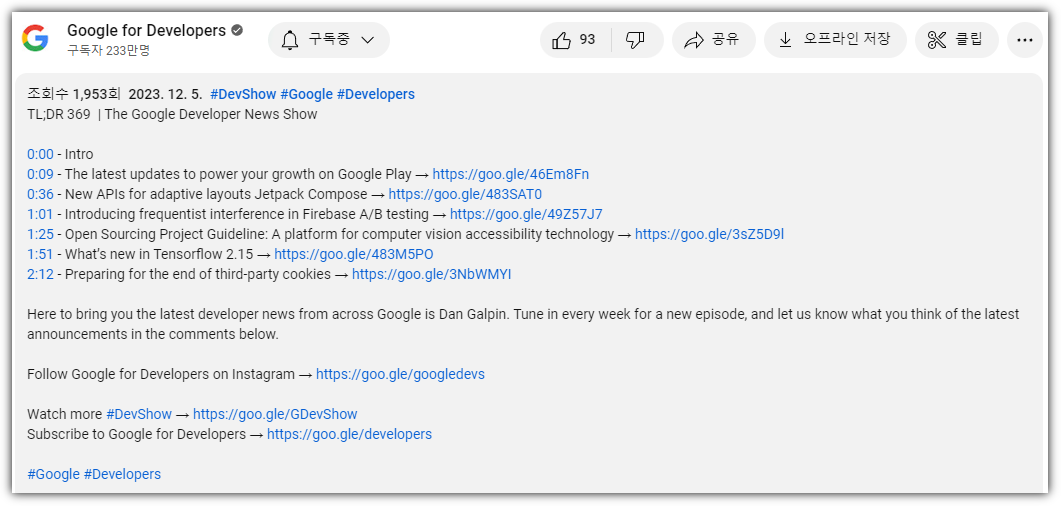Open the goo.gle/483M5PO link
Screen dimensions: 1061x506
coord(354,254)
